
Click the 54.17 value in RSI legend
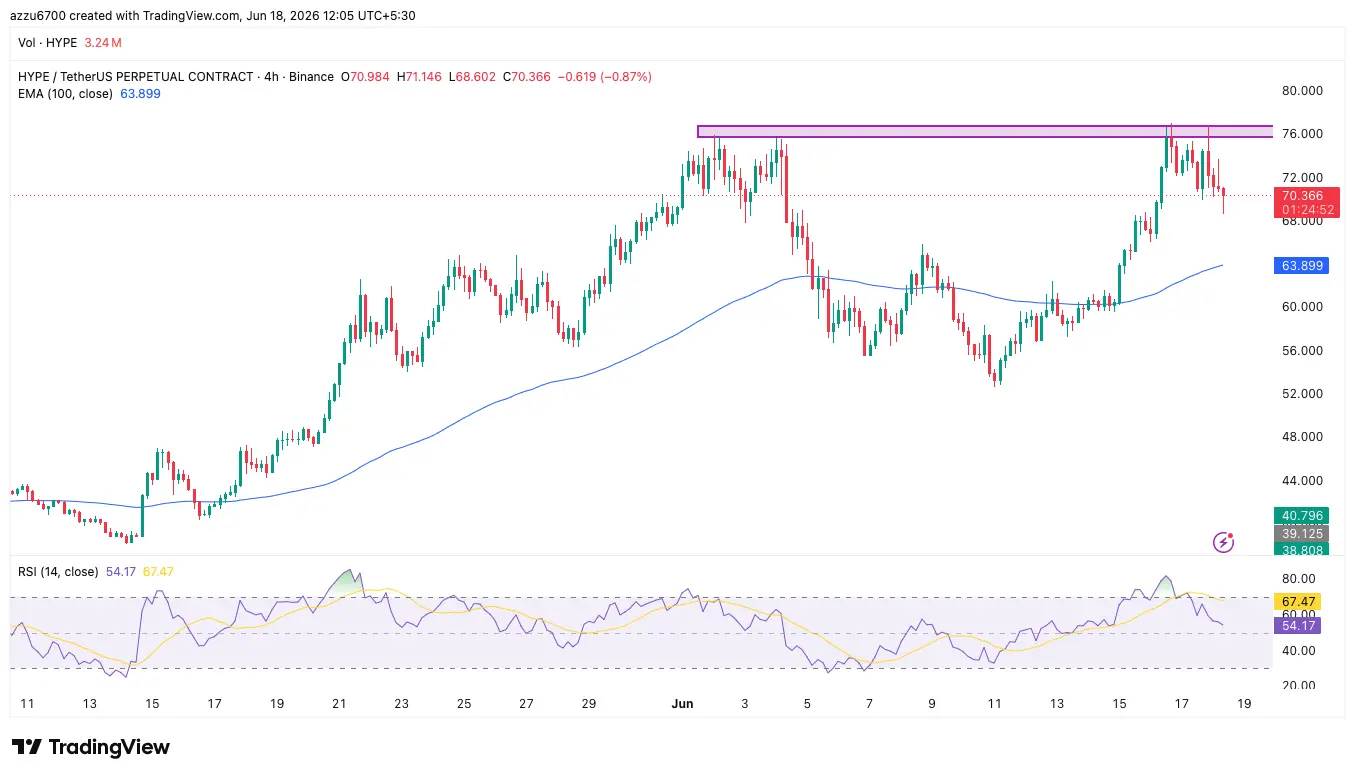click(x=120, y=572)
